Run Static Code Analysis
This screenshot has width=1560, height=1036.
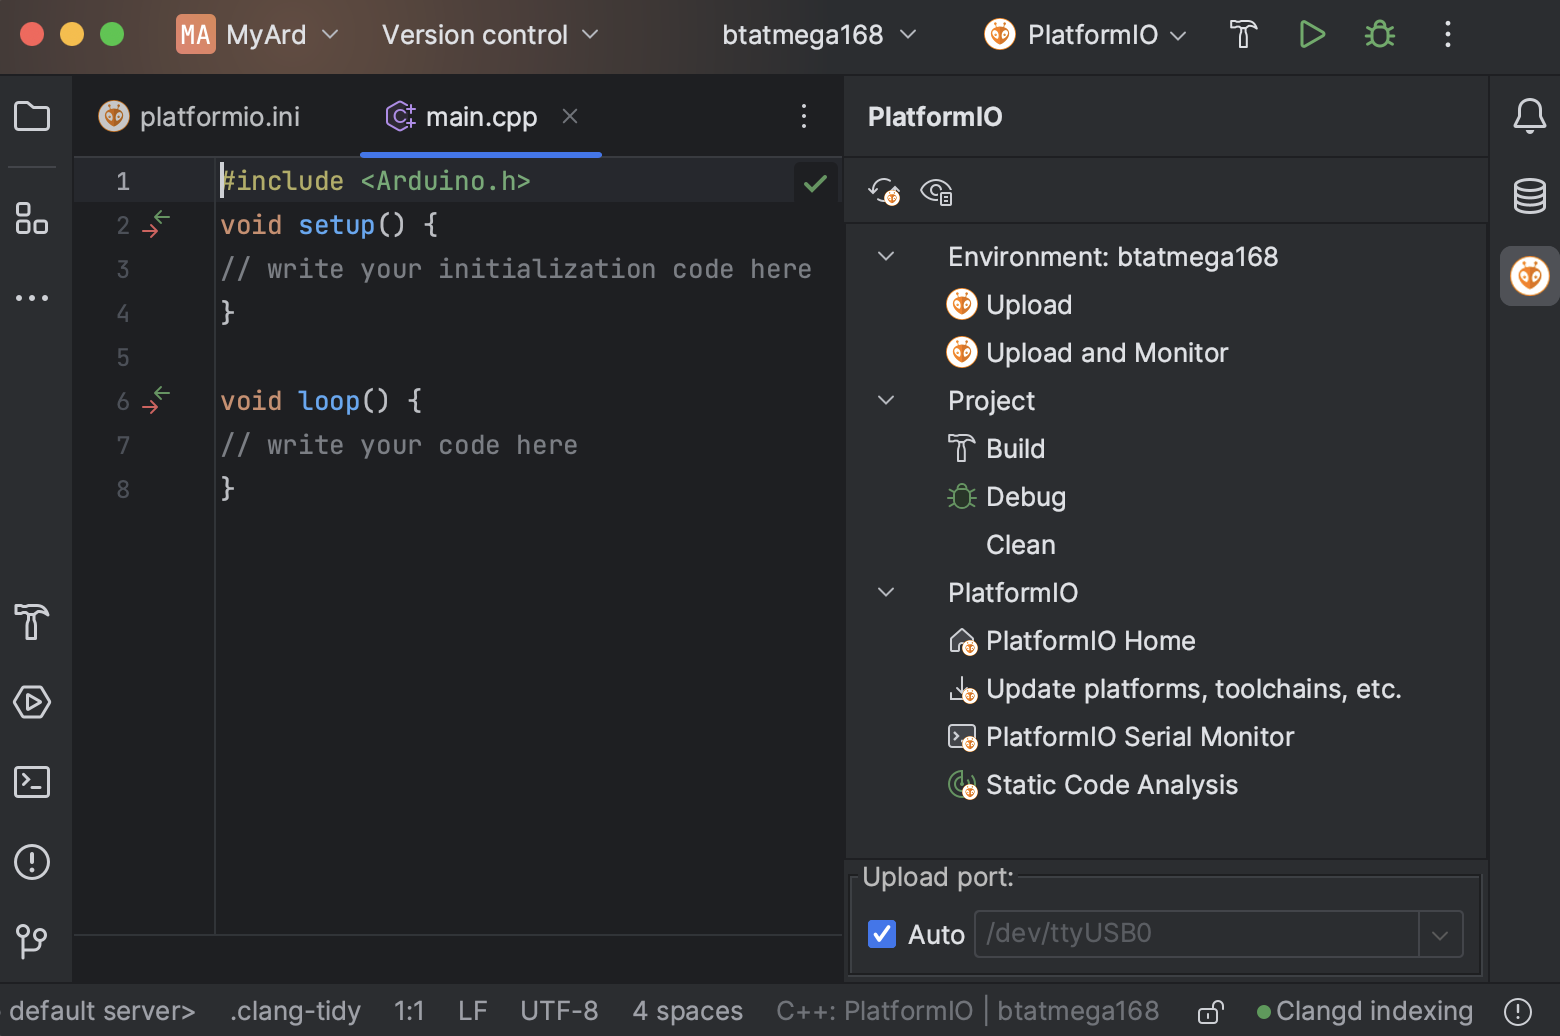1092,784
